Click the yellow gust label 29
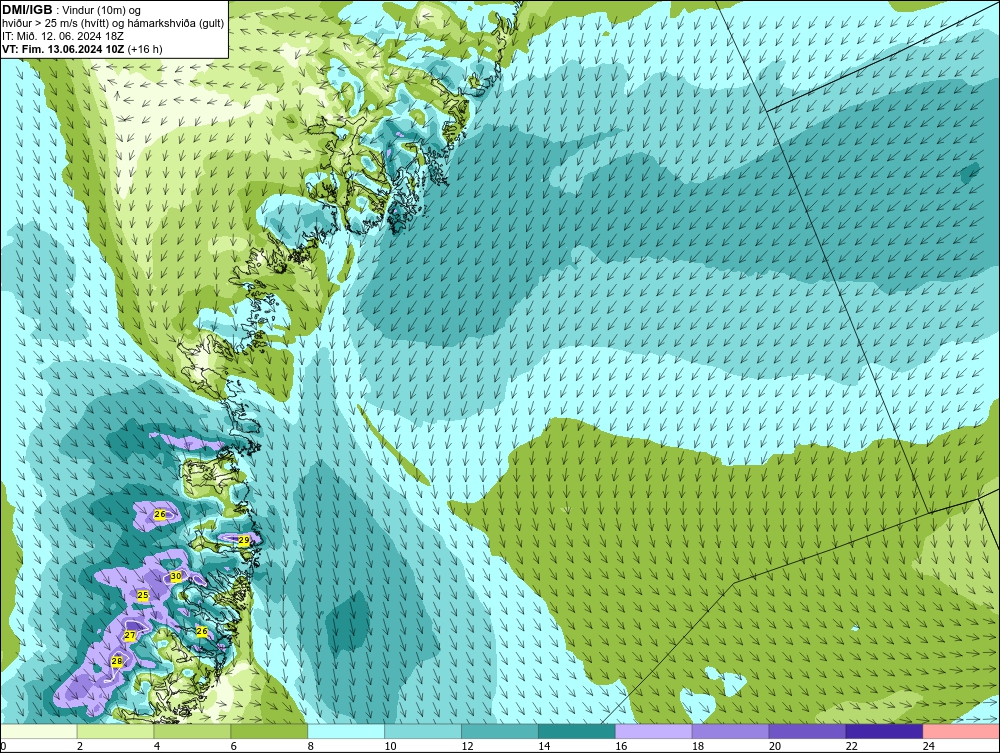This screenshot has width=1000, height=753. pos(244,540)
